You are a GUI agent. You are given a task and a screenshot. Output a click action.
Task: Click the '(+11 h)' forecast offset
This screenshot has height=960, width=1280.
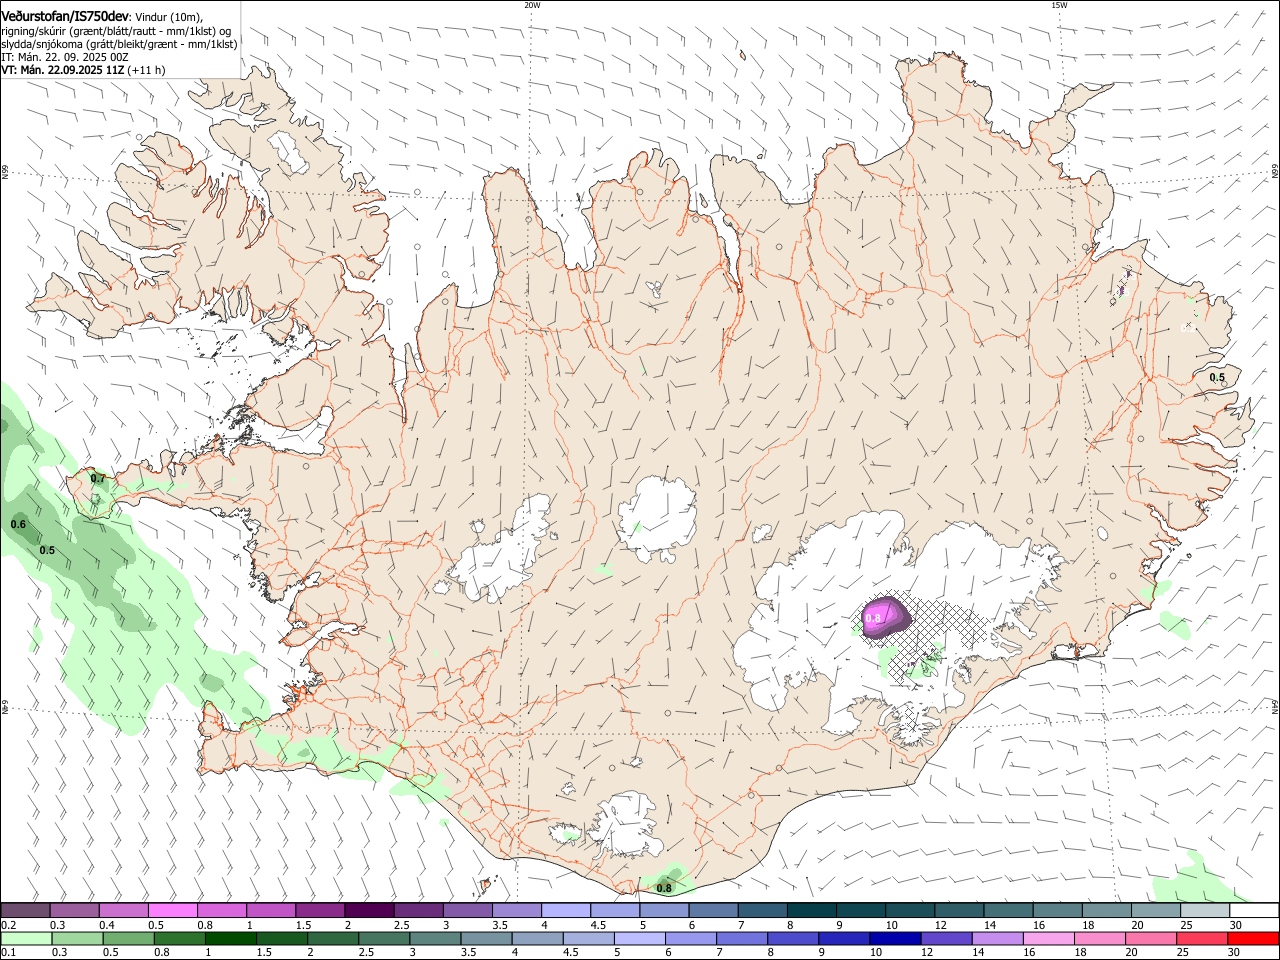click(147, 70)
